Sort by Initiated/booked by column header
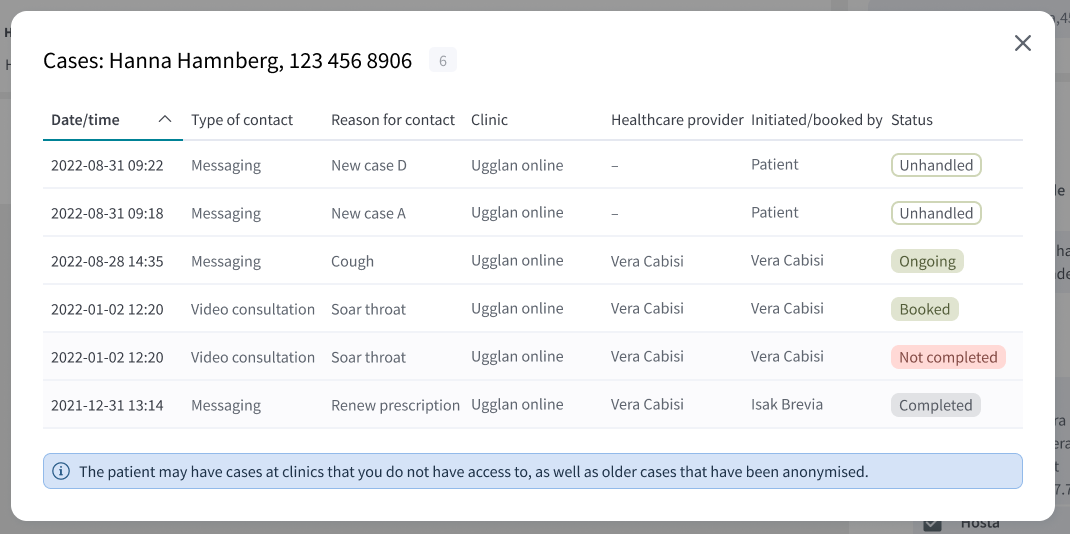 coord(817,120)
